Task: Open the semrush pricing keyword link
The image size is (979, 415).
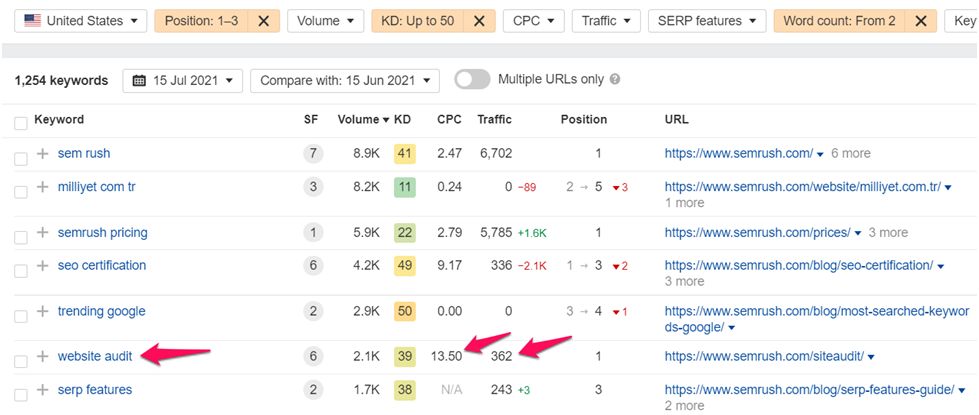Action: pyautogui.click(x=102, y=233)
